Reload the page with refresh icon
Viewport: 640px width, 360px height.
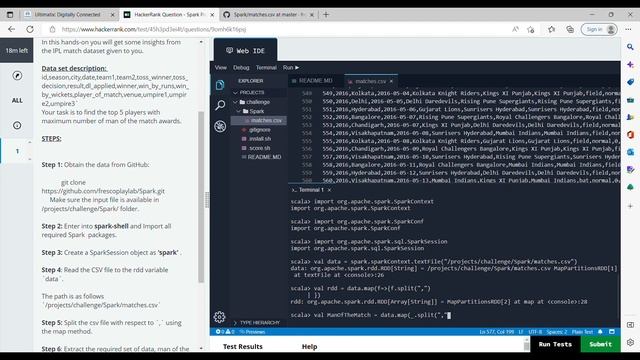pos(30,29)
